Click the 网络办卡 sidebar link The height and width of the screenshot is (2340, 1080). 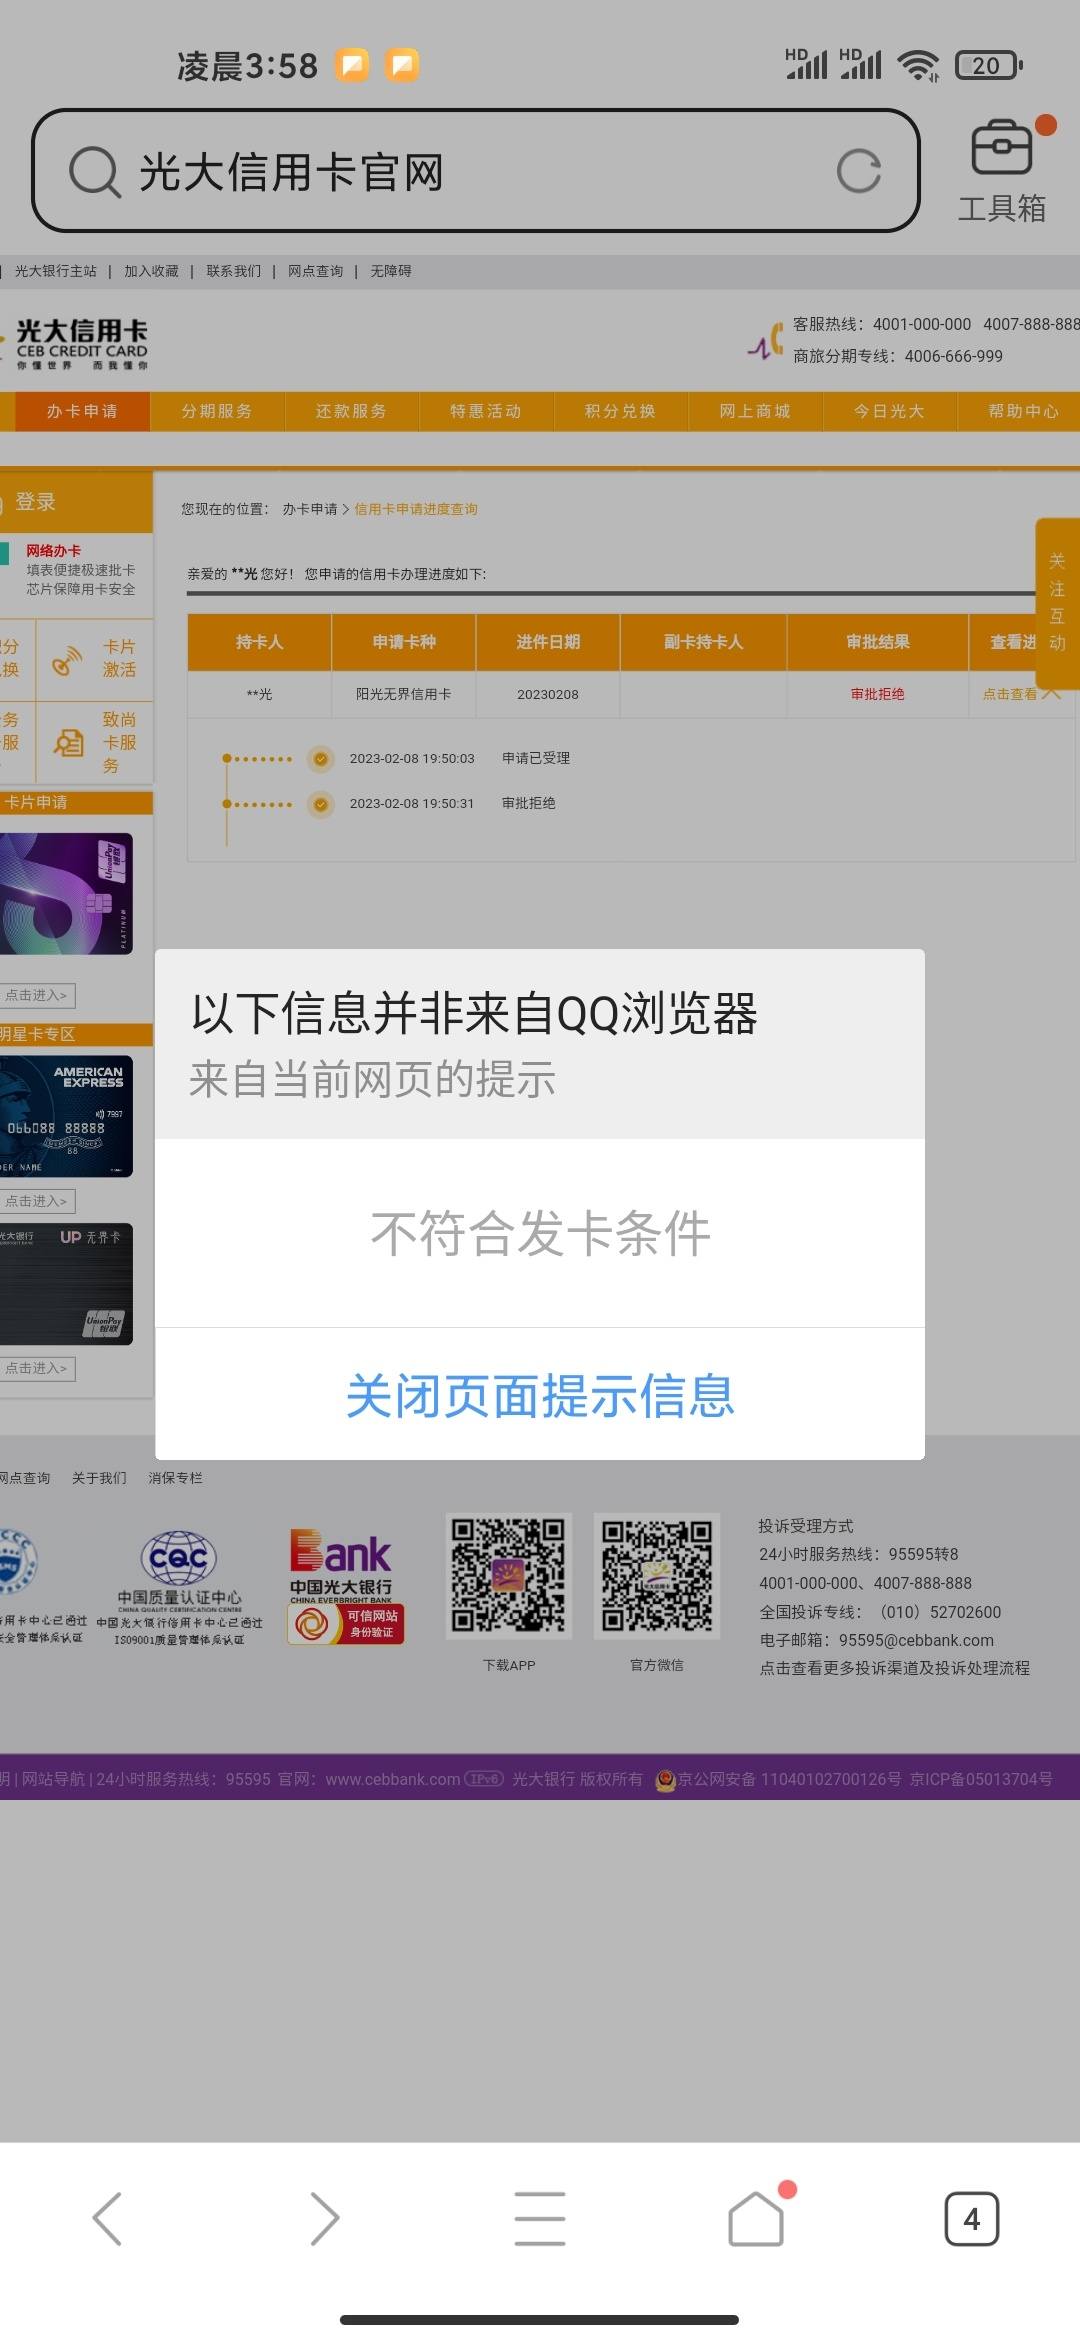(x=54, y=551)
